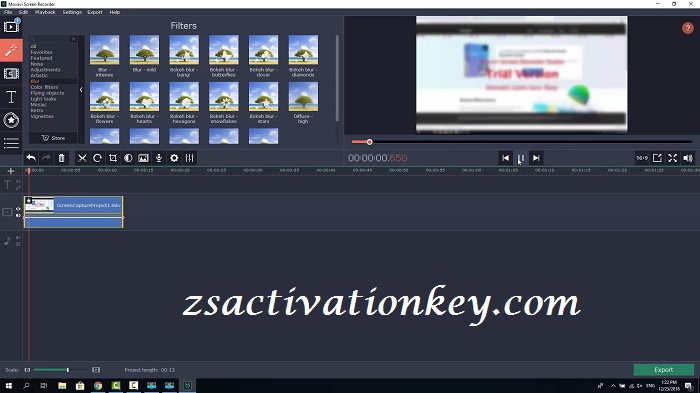Click the Record audio microphone icon
The image size is (700, 393).
pyautogui.click(x=158, y=158)
